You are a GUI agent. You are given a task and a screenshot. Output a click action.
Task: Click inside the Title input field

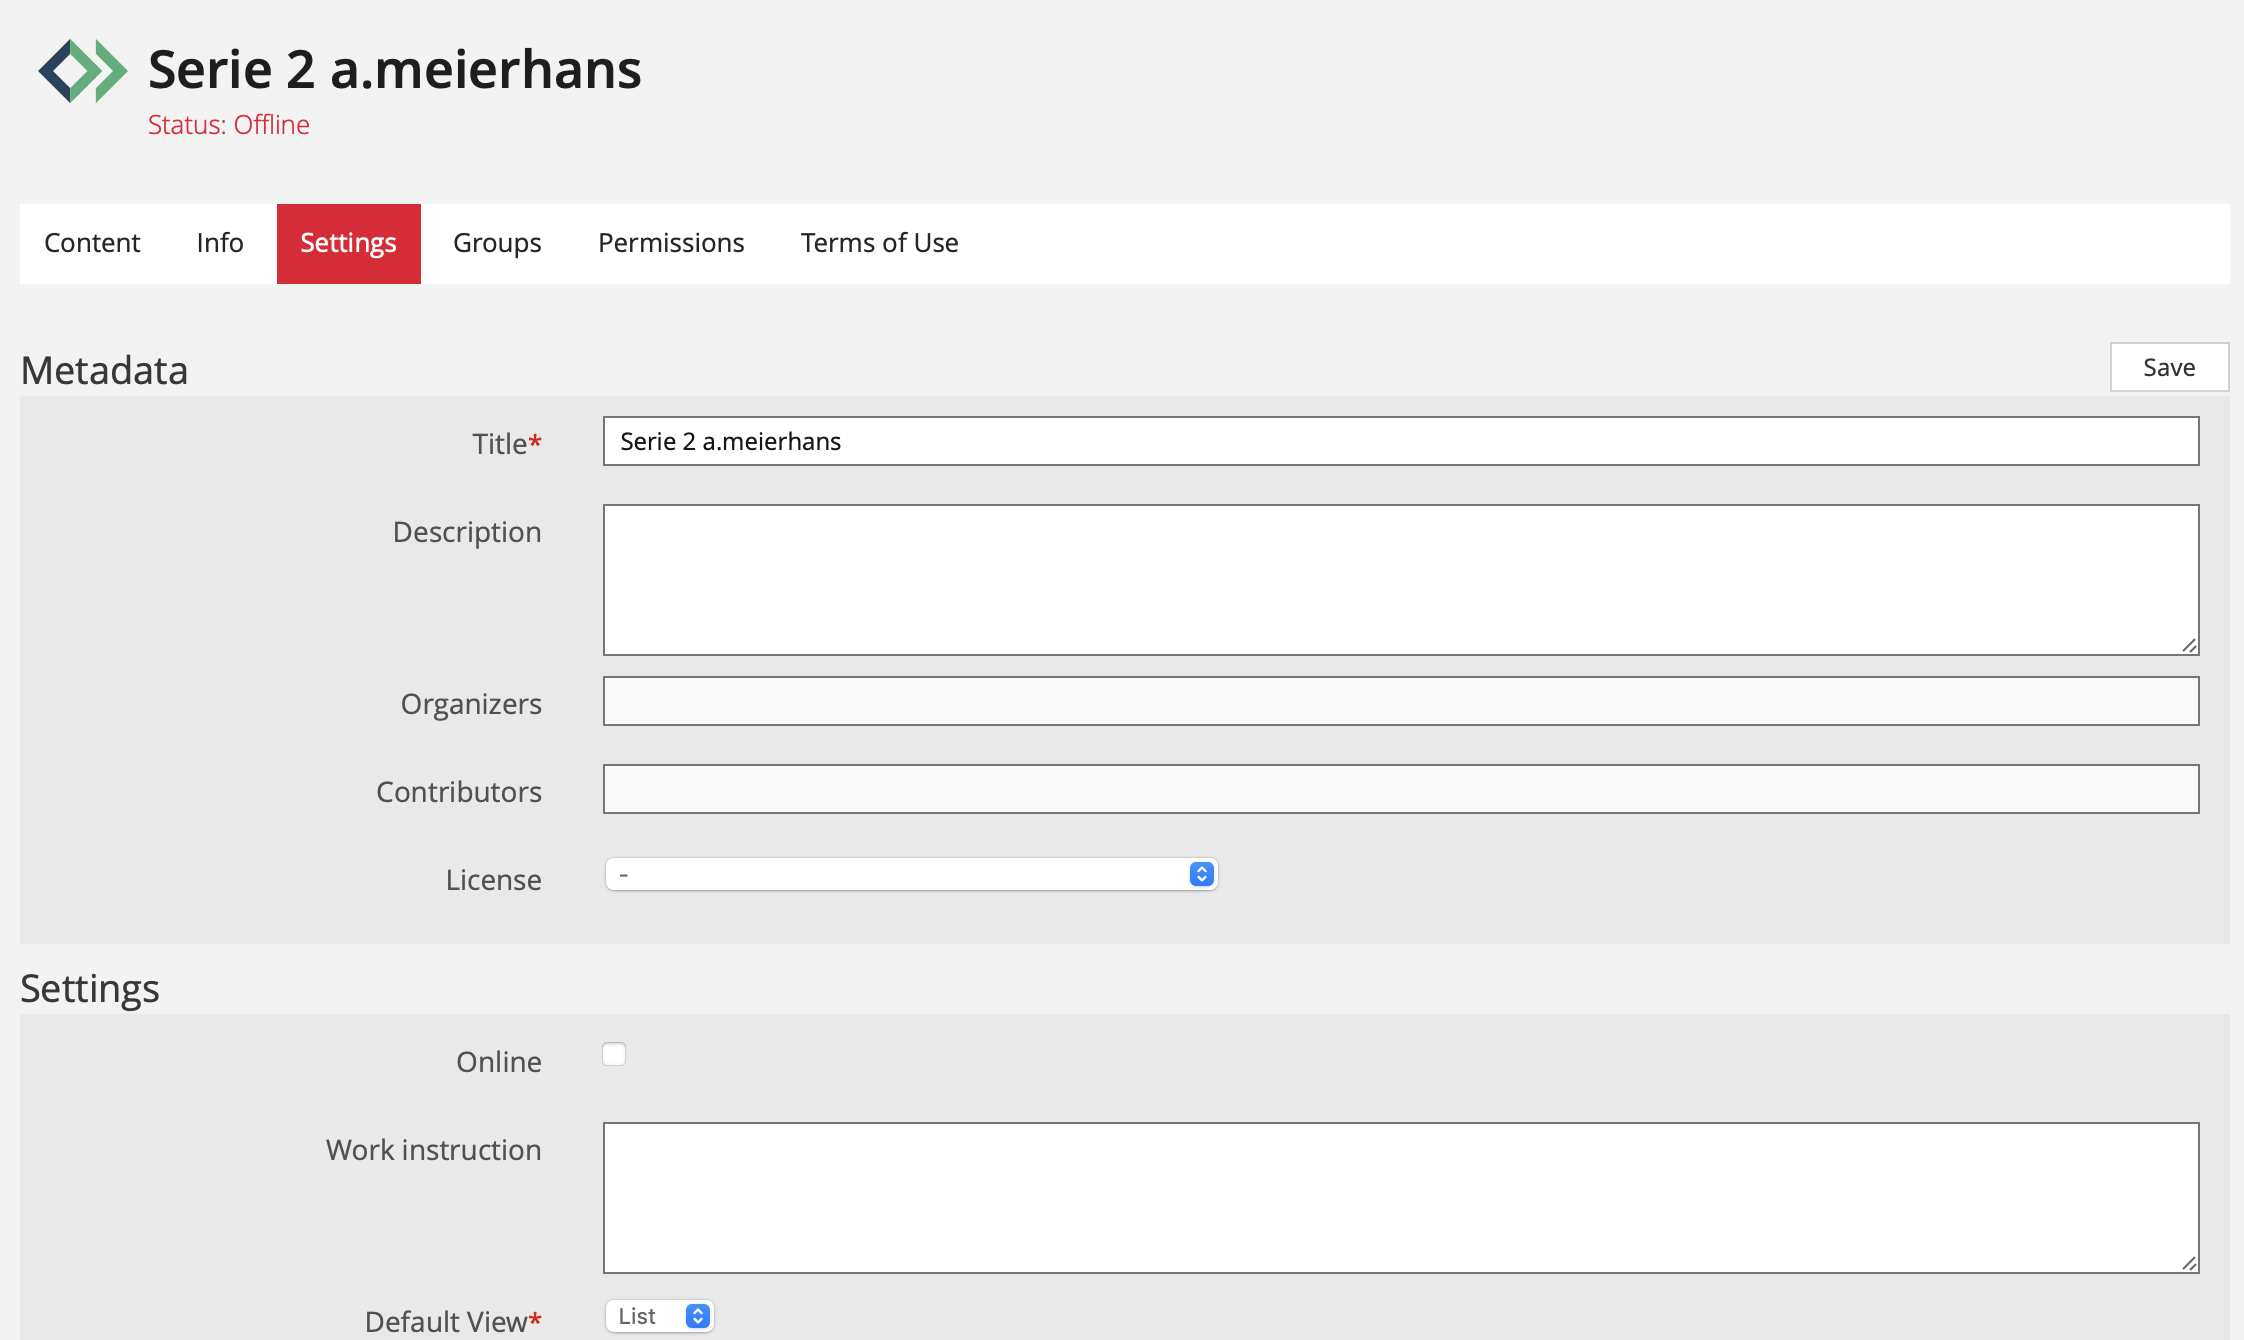(x=1400, y=441)
